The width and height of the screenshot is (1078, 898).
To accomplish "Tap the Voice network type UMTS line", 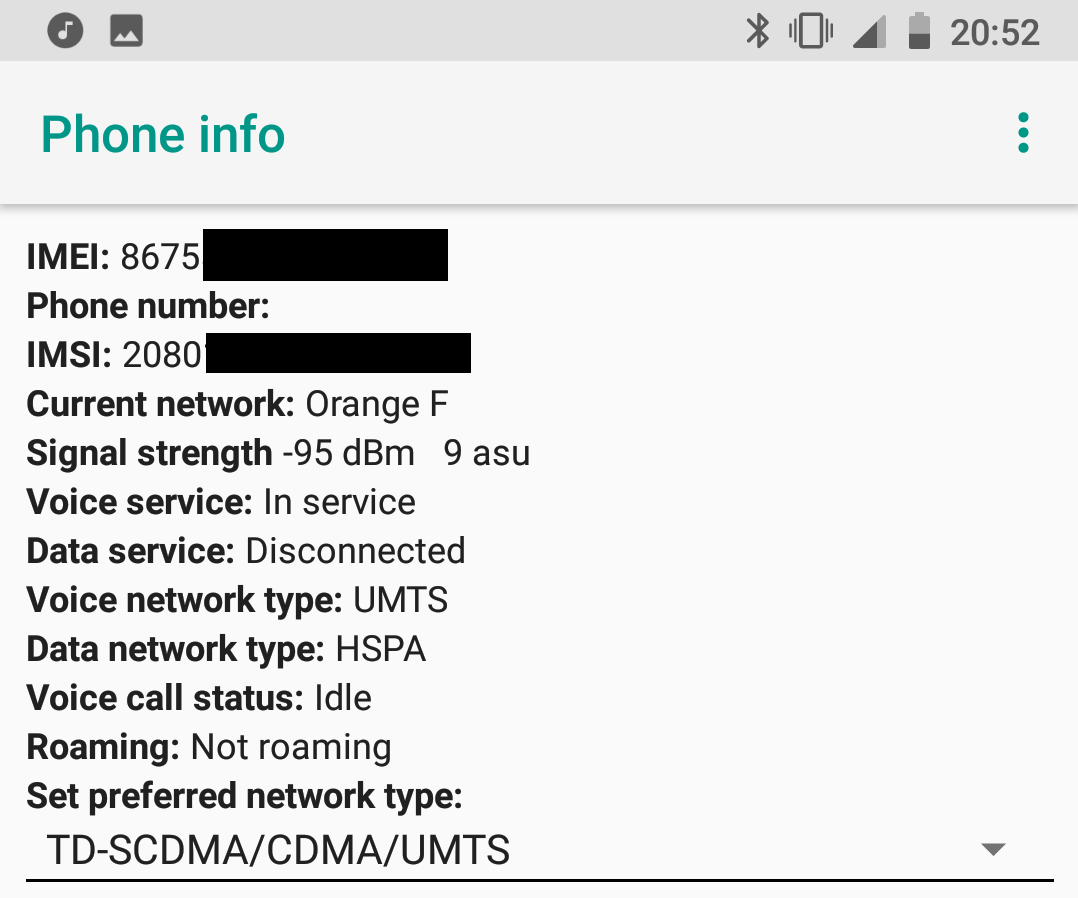I will point(237,600).
